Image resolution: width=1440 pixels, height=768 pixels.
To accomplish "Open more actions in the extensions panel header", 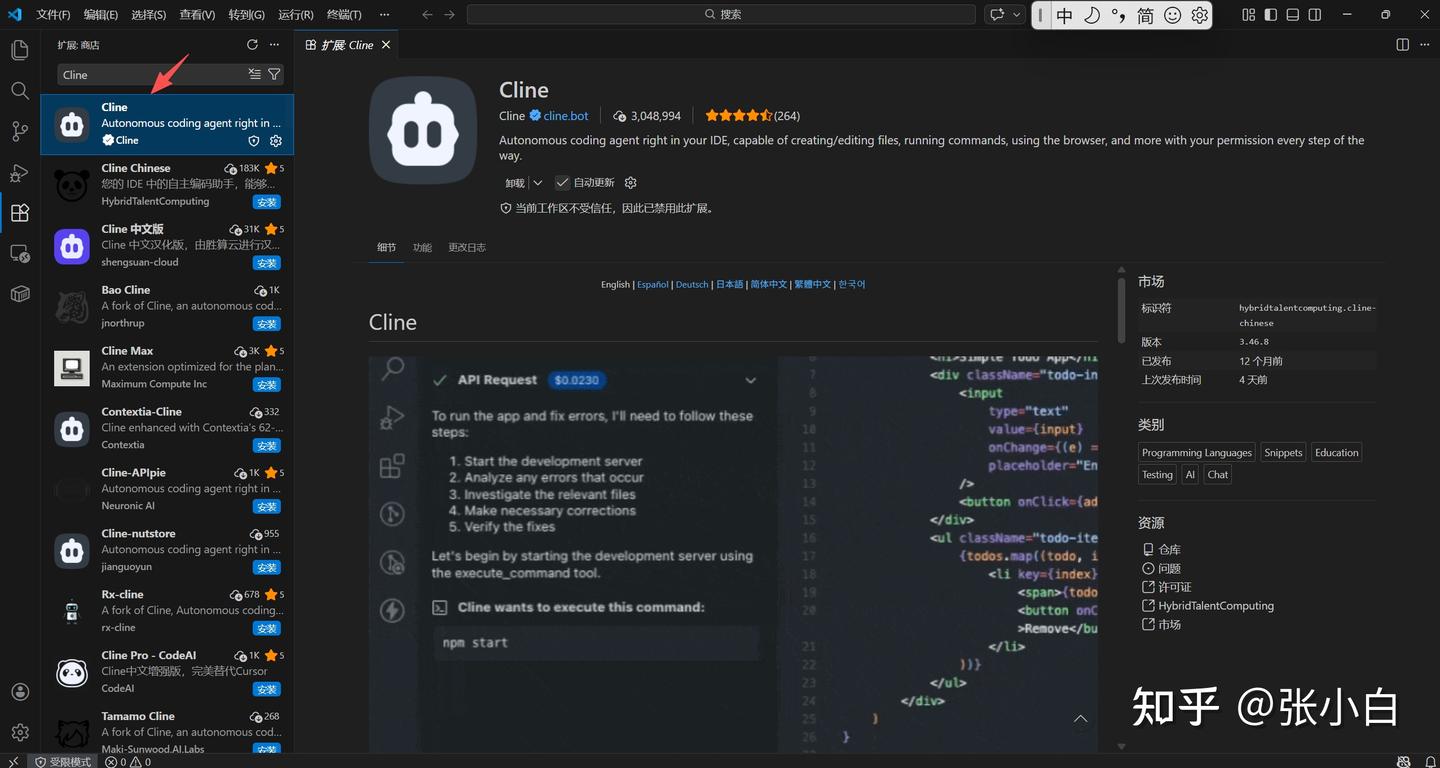I will click(274, 45).
